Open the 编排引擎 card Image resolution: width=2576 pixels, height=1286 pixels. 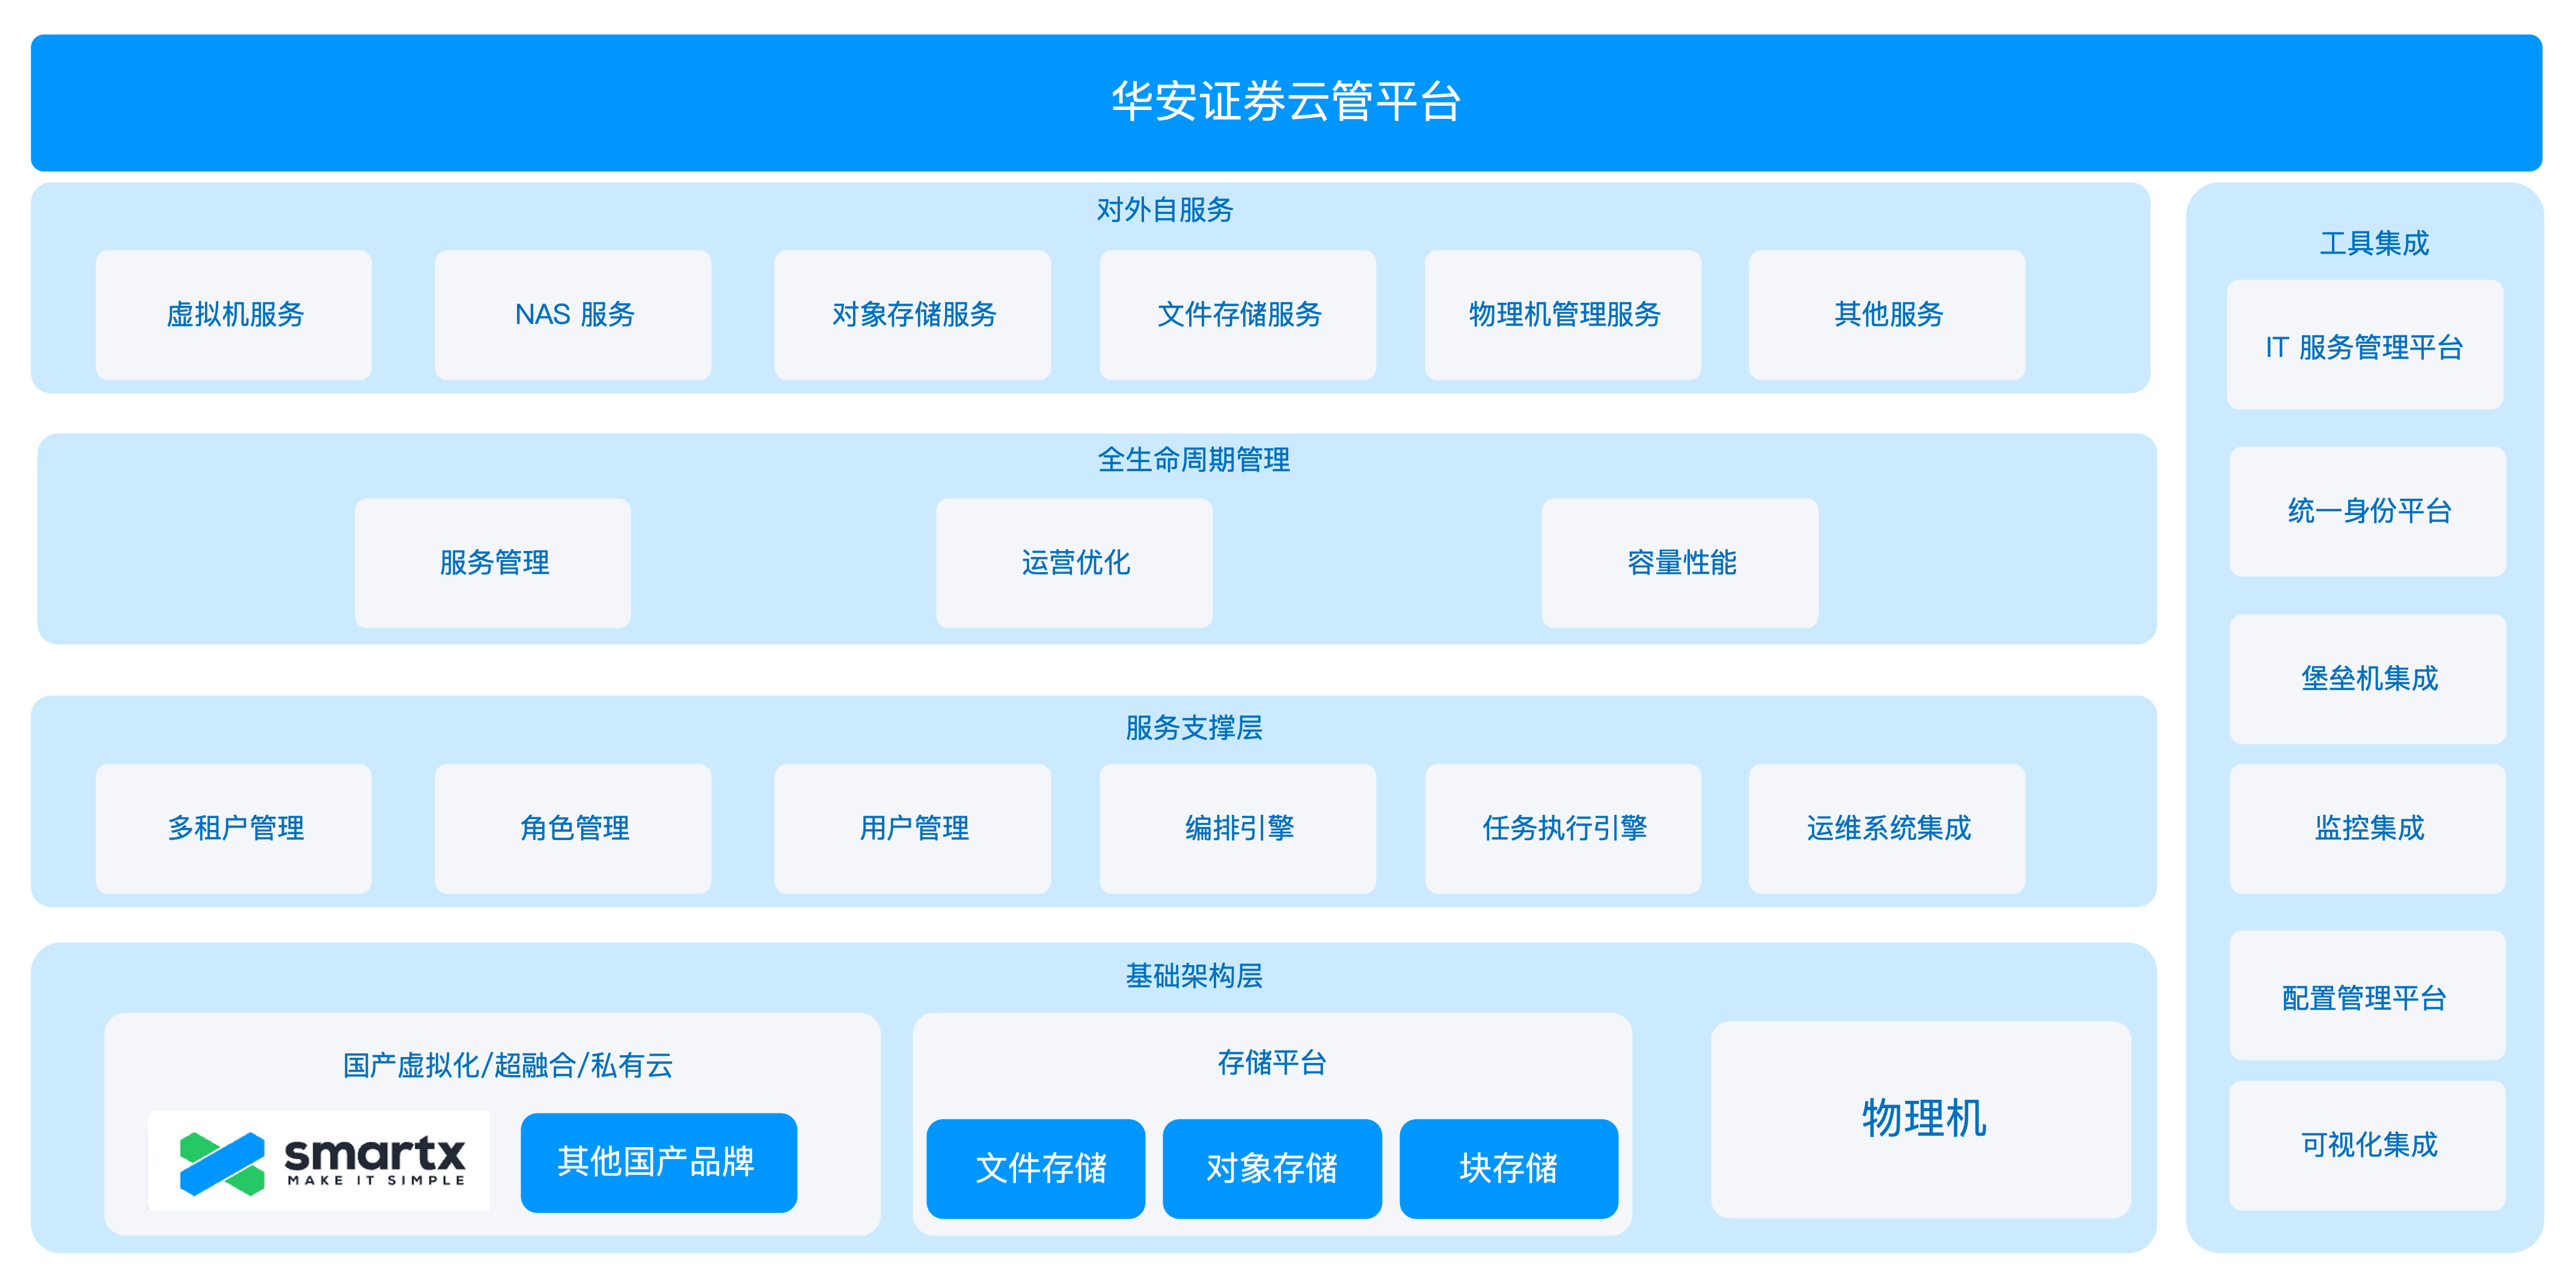1237,828
